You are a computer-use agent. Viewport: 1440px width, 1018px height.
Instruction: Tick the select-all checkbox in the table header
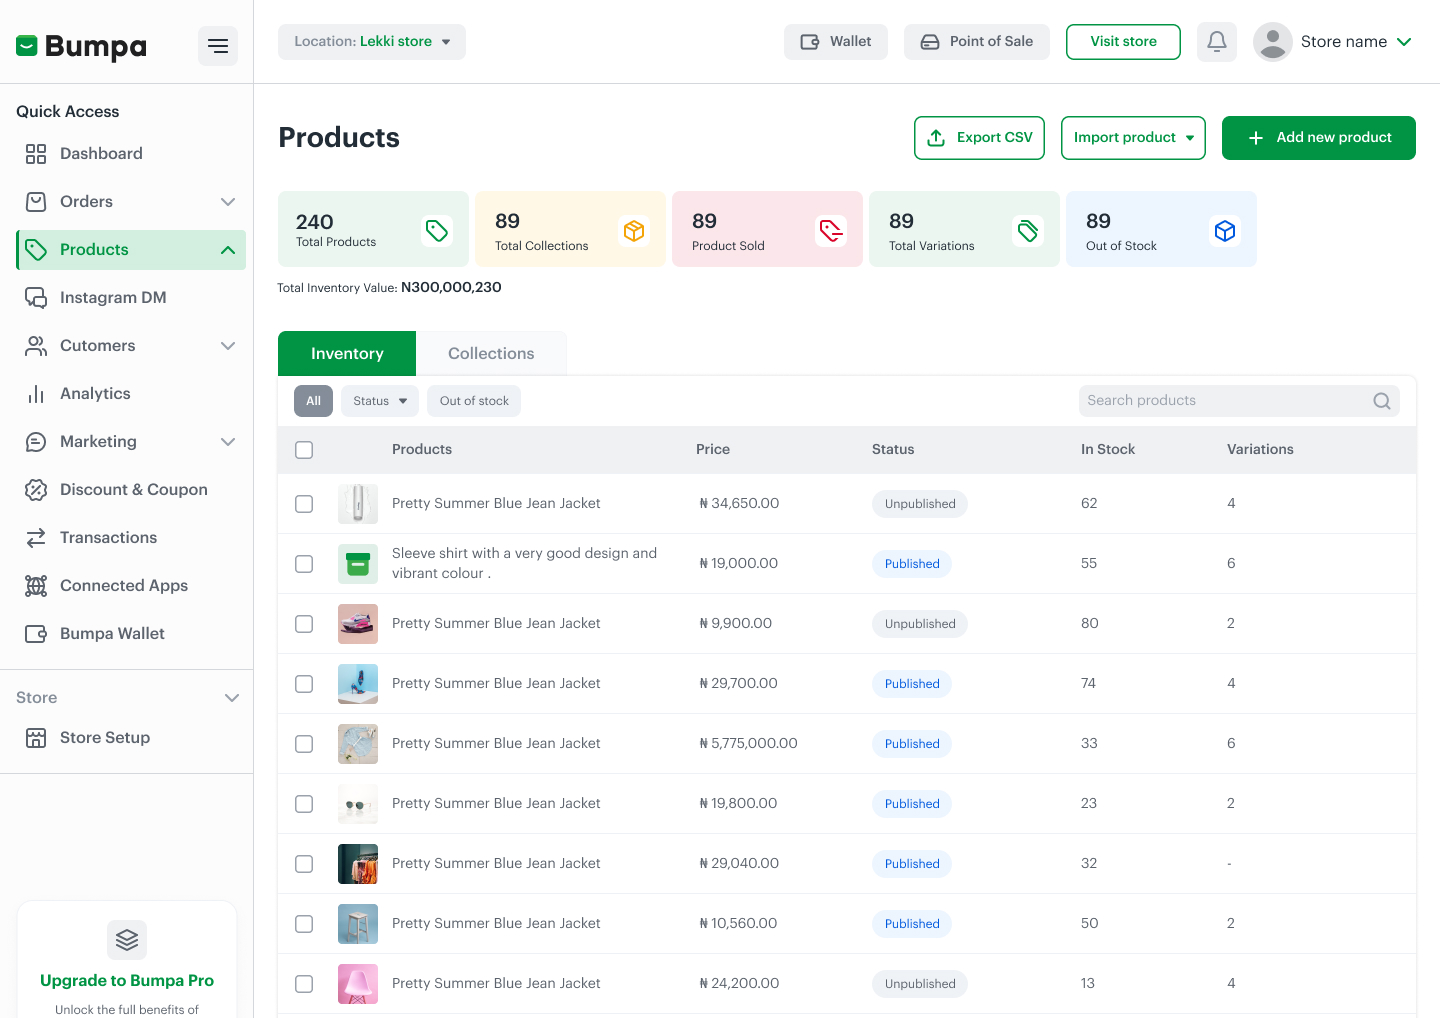[304, 450]
